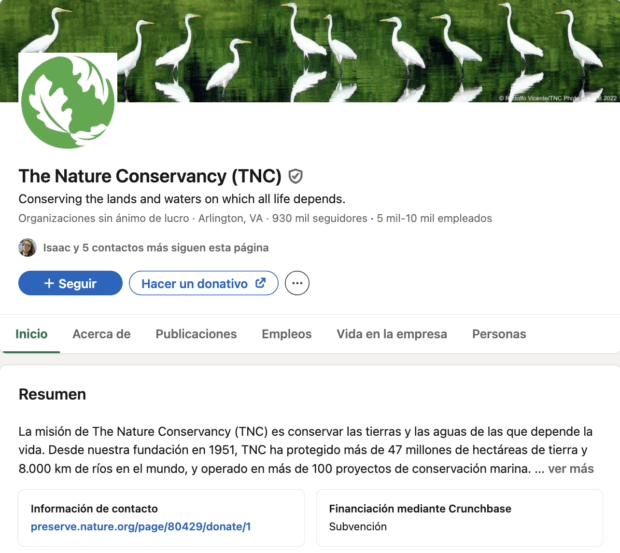620x553 pixels.
Task: Click the verified shield badge icon
Action: coord(295,176)
